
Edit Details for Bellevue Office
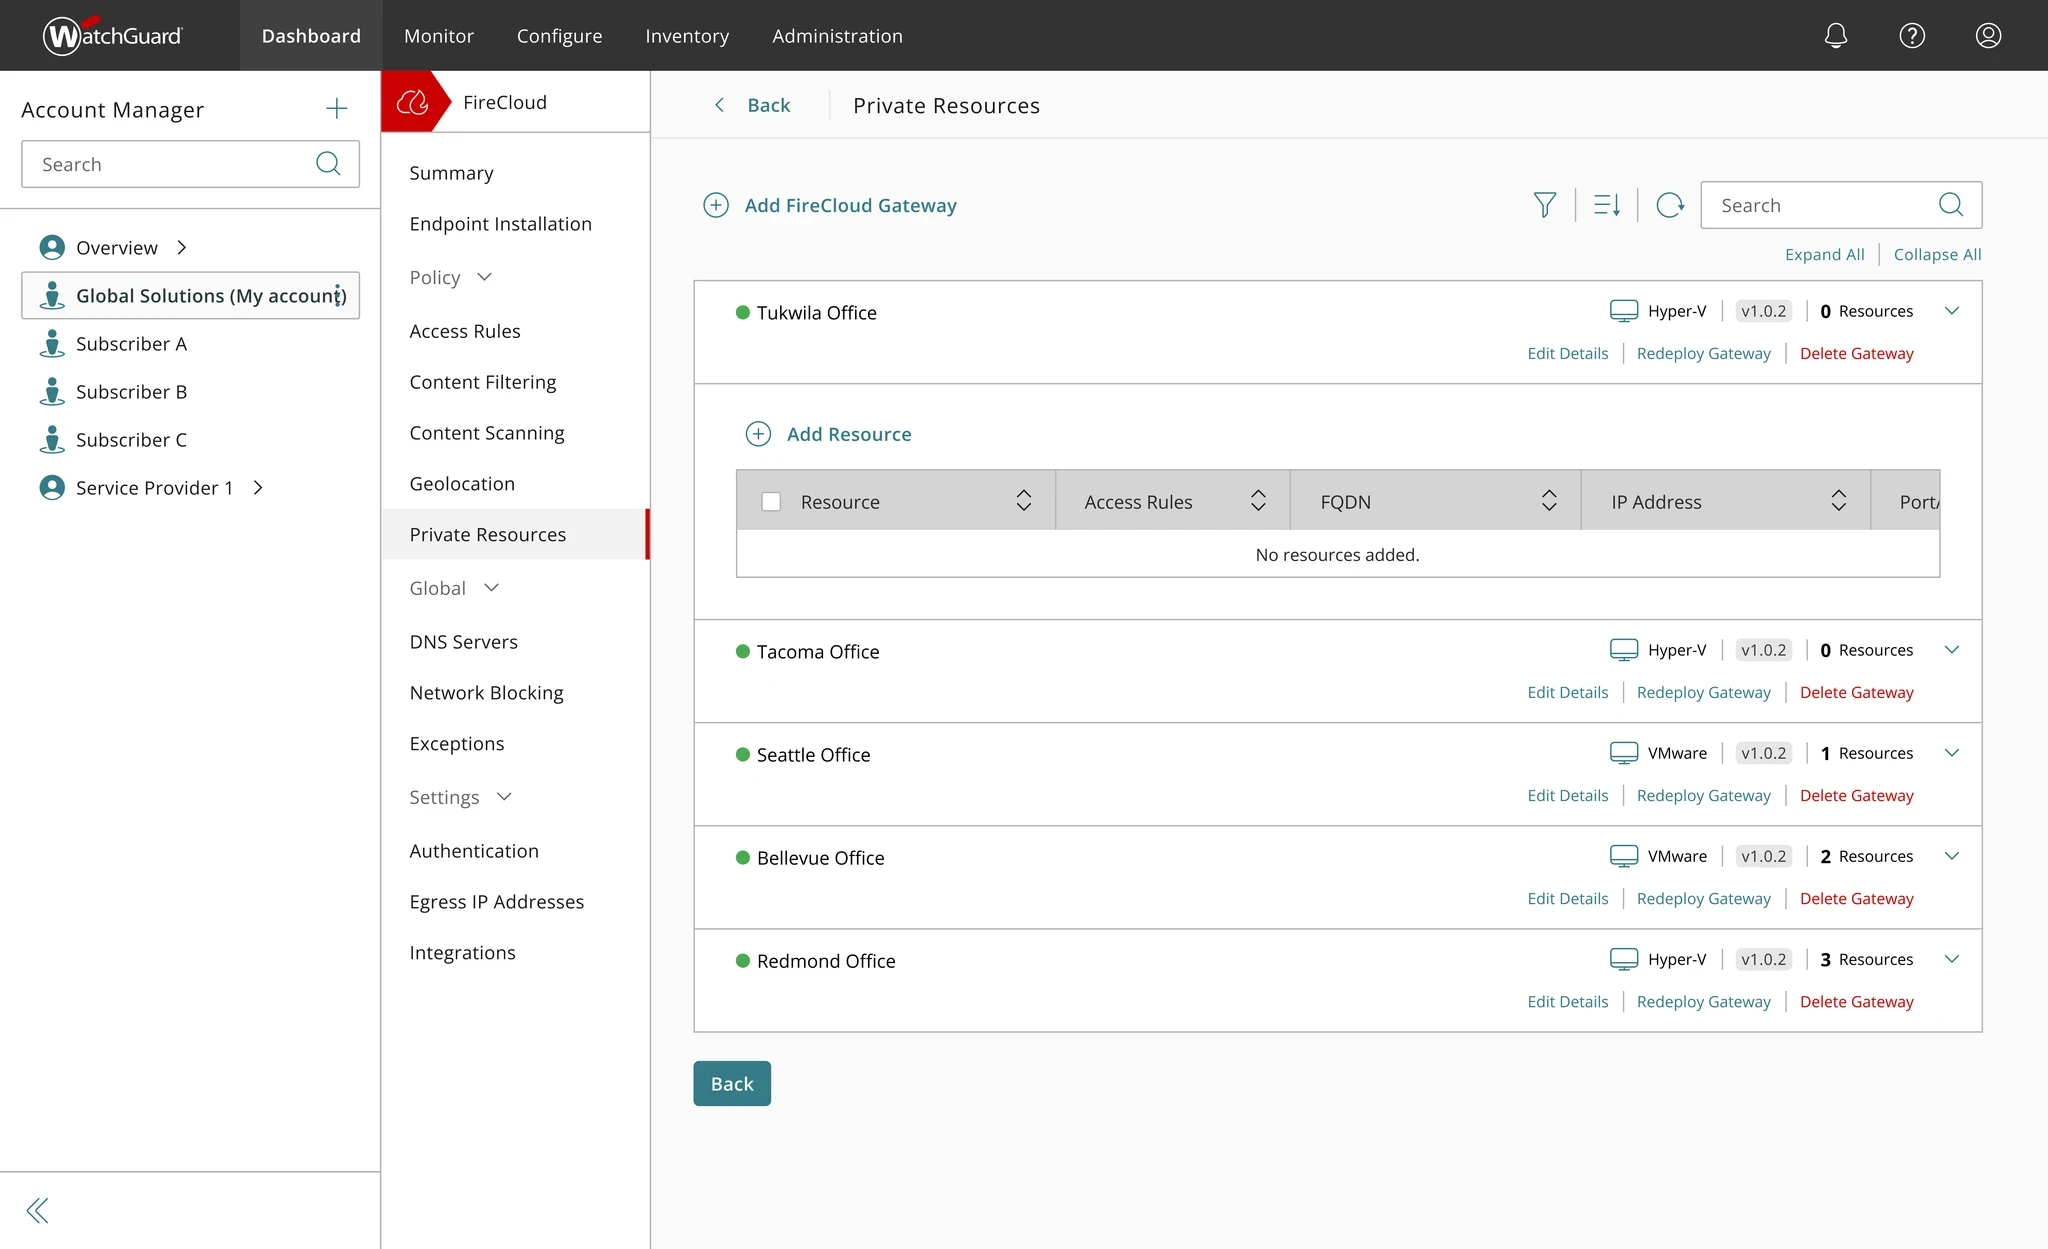click(1567, 898)
